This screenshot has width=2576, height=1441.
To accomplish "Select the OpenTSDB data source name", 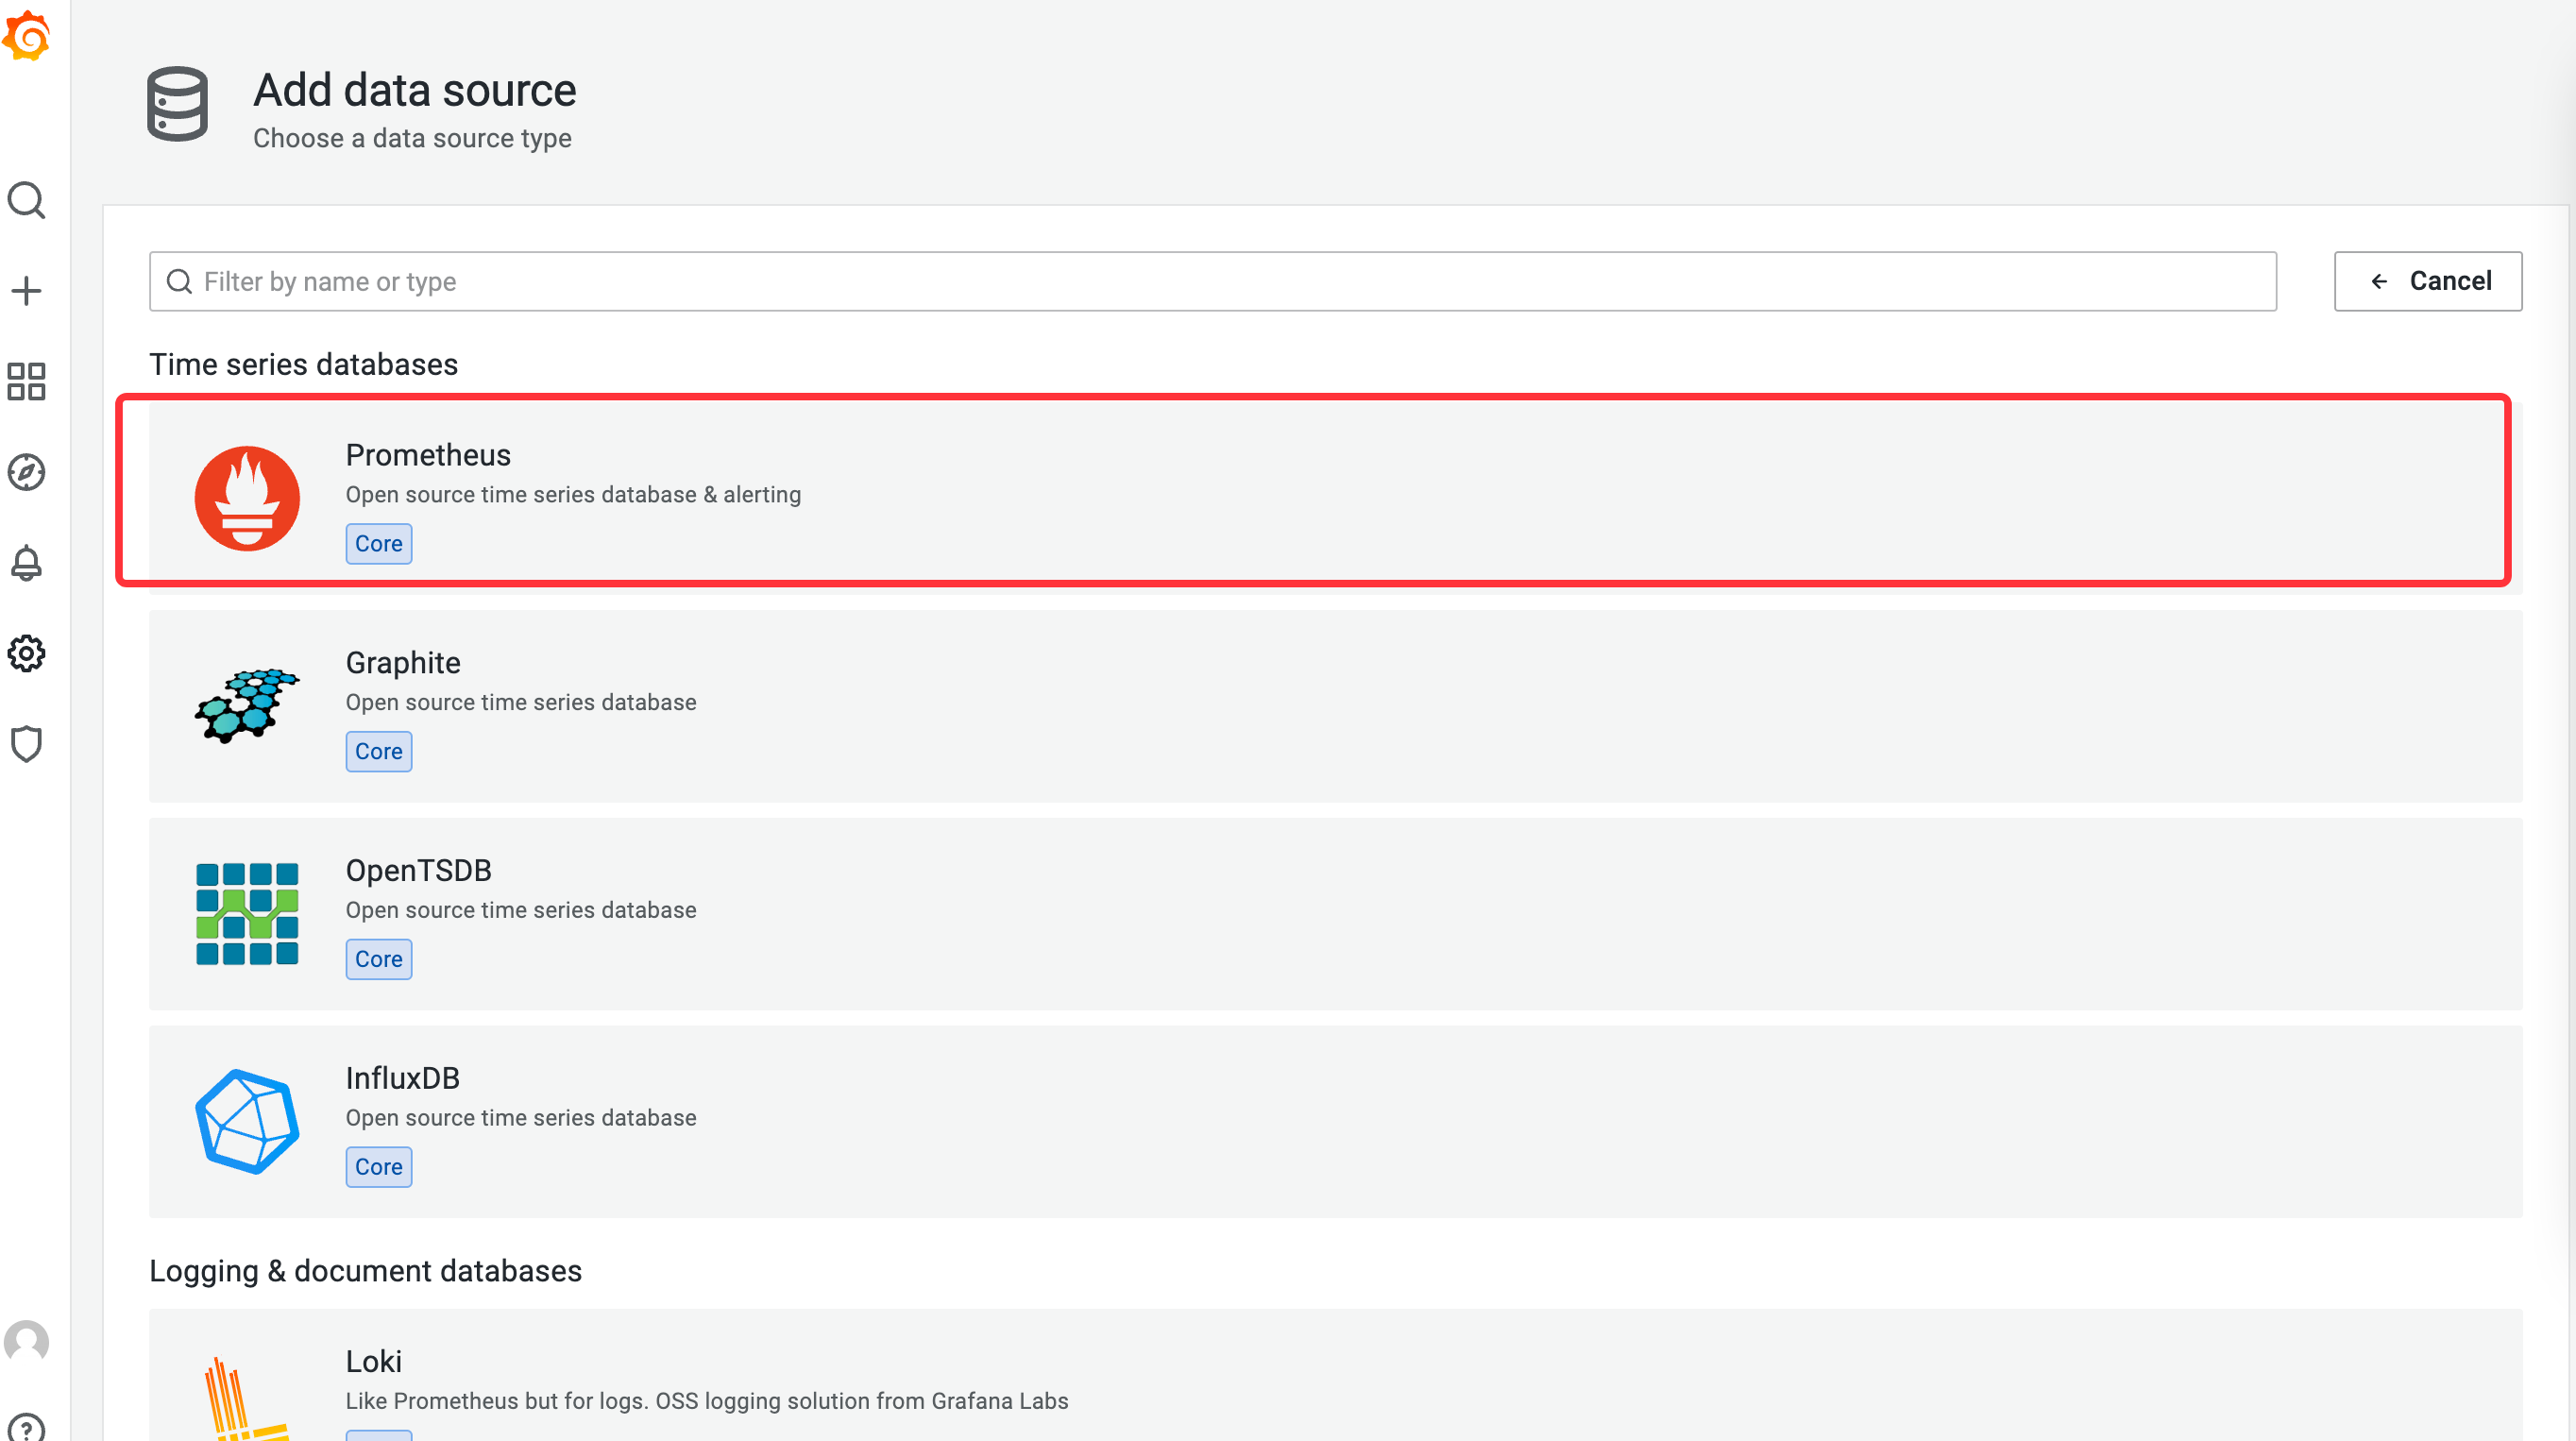I will [x=418, y=870].
